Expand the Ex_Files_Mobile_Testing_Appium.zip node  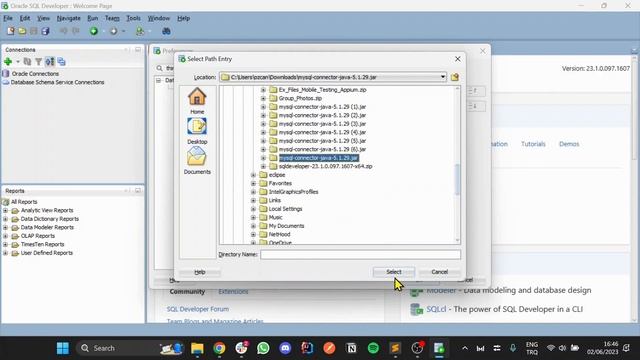(x=263, y=90)
